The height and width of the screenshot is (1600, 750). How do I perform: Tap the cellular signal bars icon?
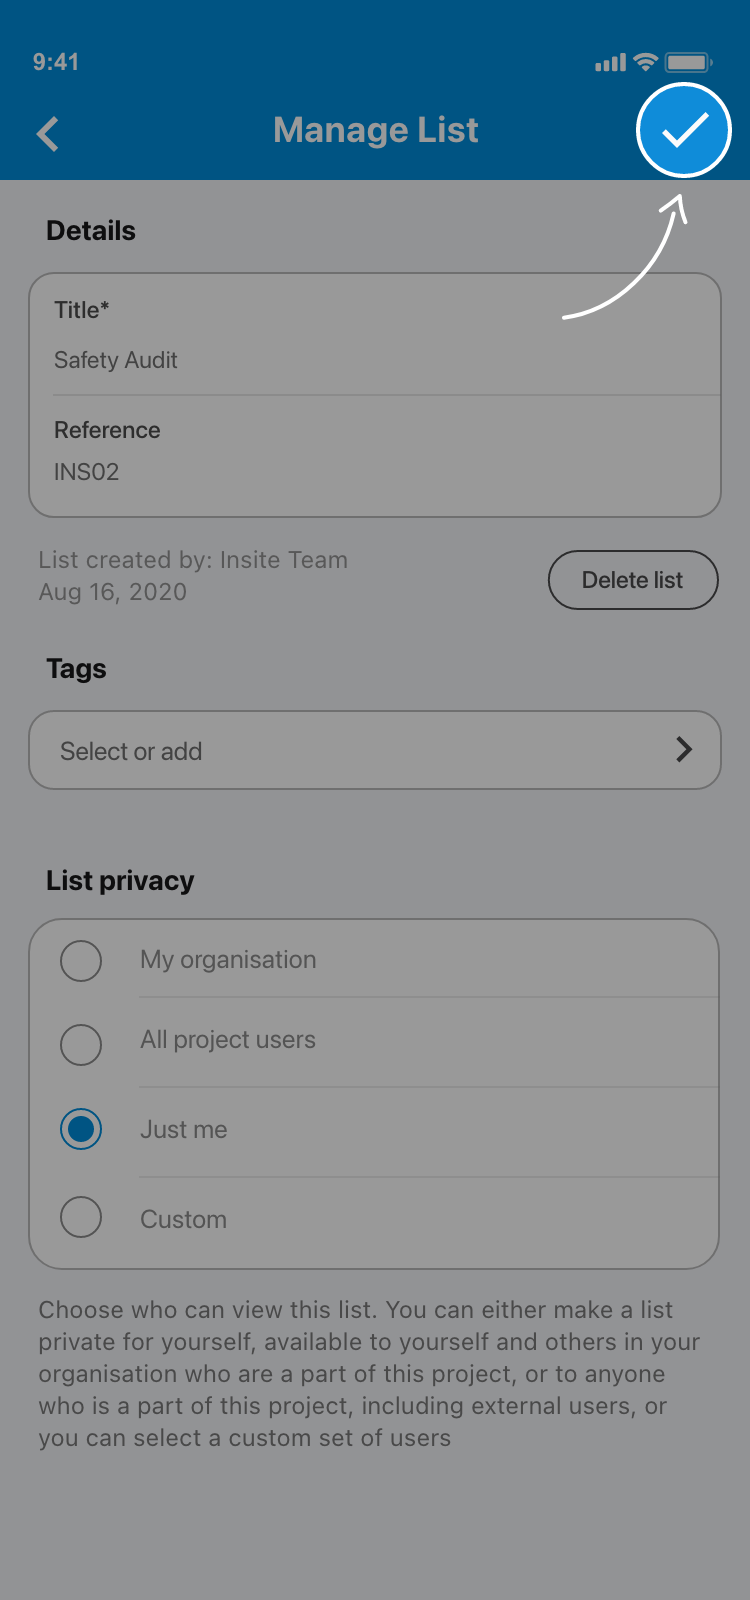(610, 63)
